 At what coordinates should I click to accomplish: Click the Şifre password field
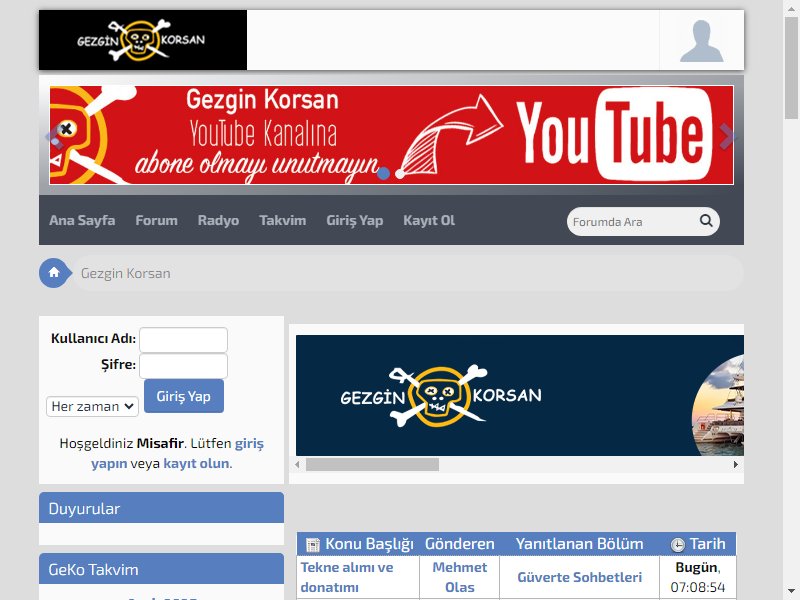(183, 366)
